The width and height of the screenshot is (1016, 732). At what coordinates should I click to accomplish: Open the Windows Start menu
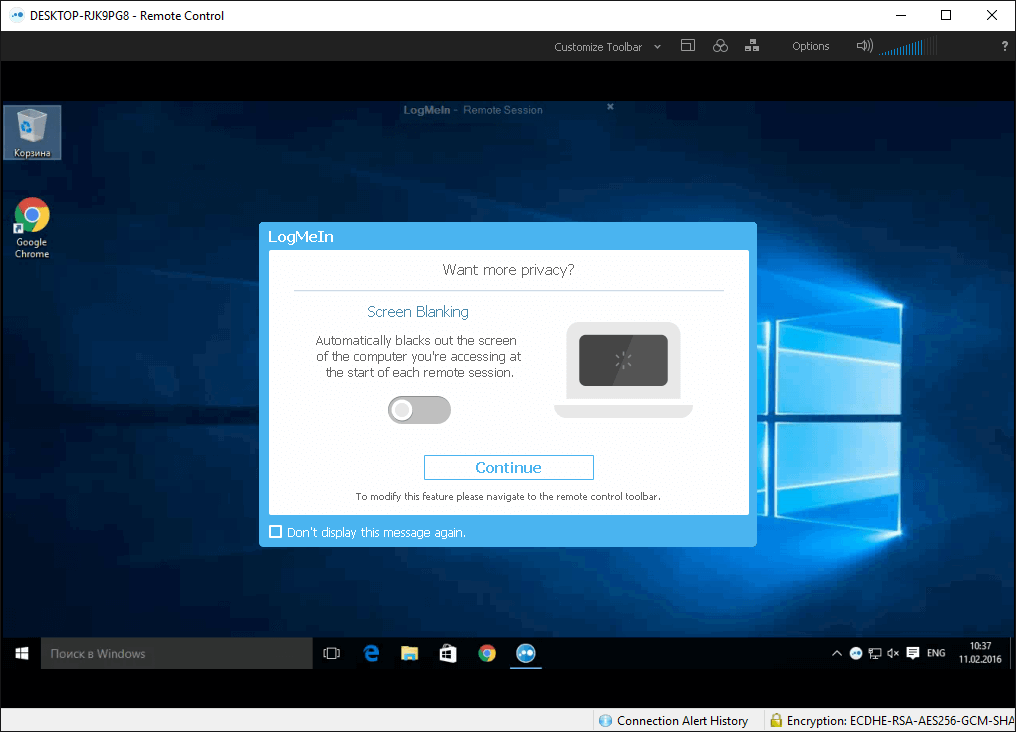21,654
